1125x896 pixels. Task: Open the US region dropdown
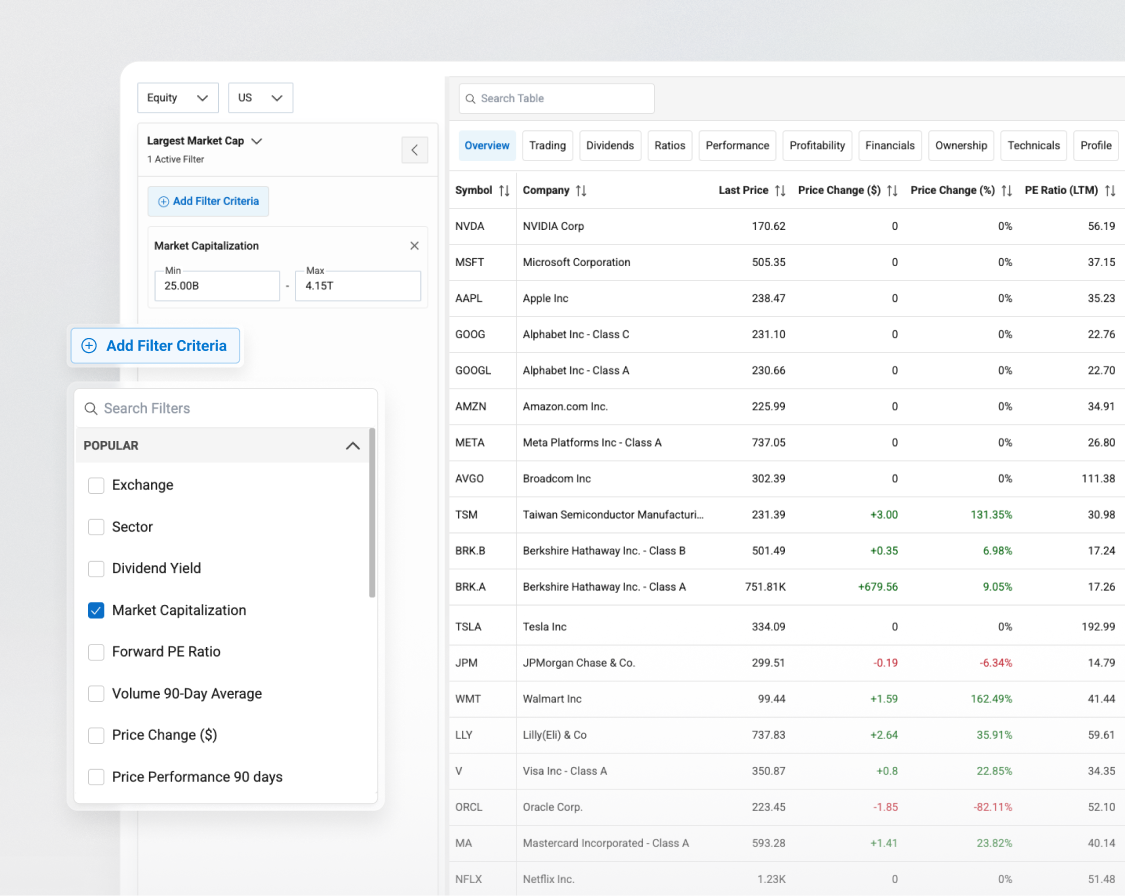pos(260,97)
